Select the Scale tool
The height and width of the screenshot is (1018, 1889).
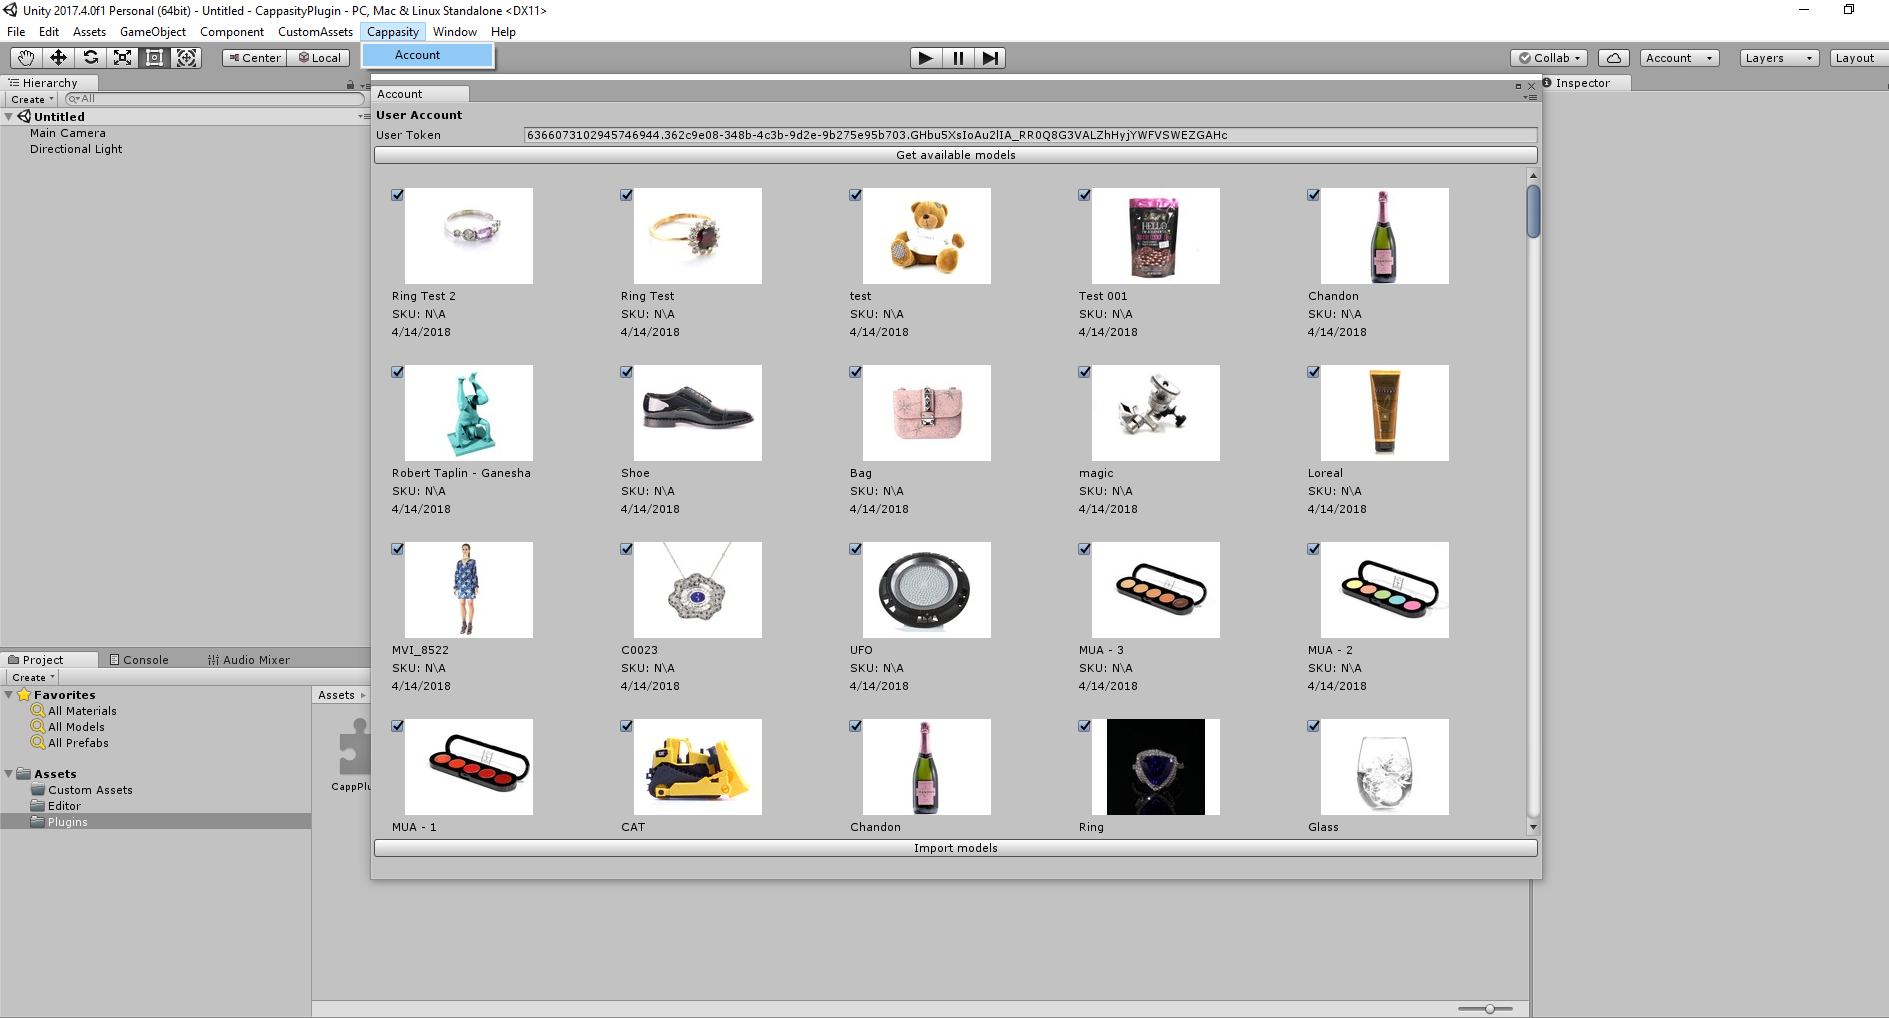(x=122, y=58)
